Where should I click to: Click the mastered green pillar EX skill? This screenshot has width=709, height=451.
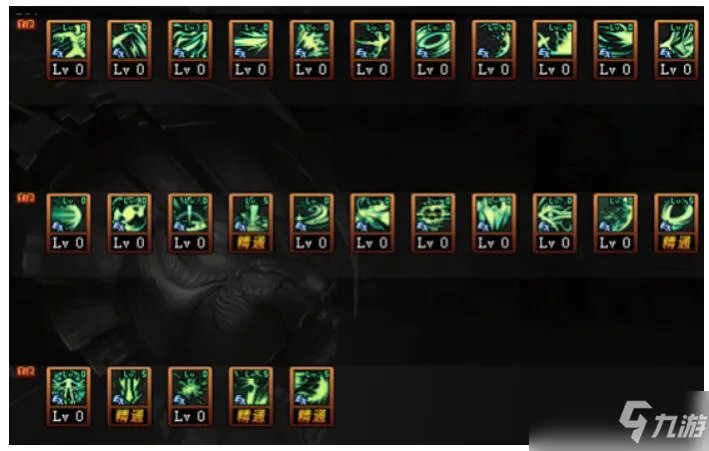pyautogui.click(x=251, y=223)
